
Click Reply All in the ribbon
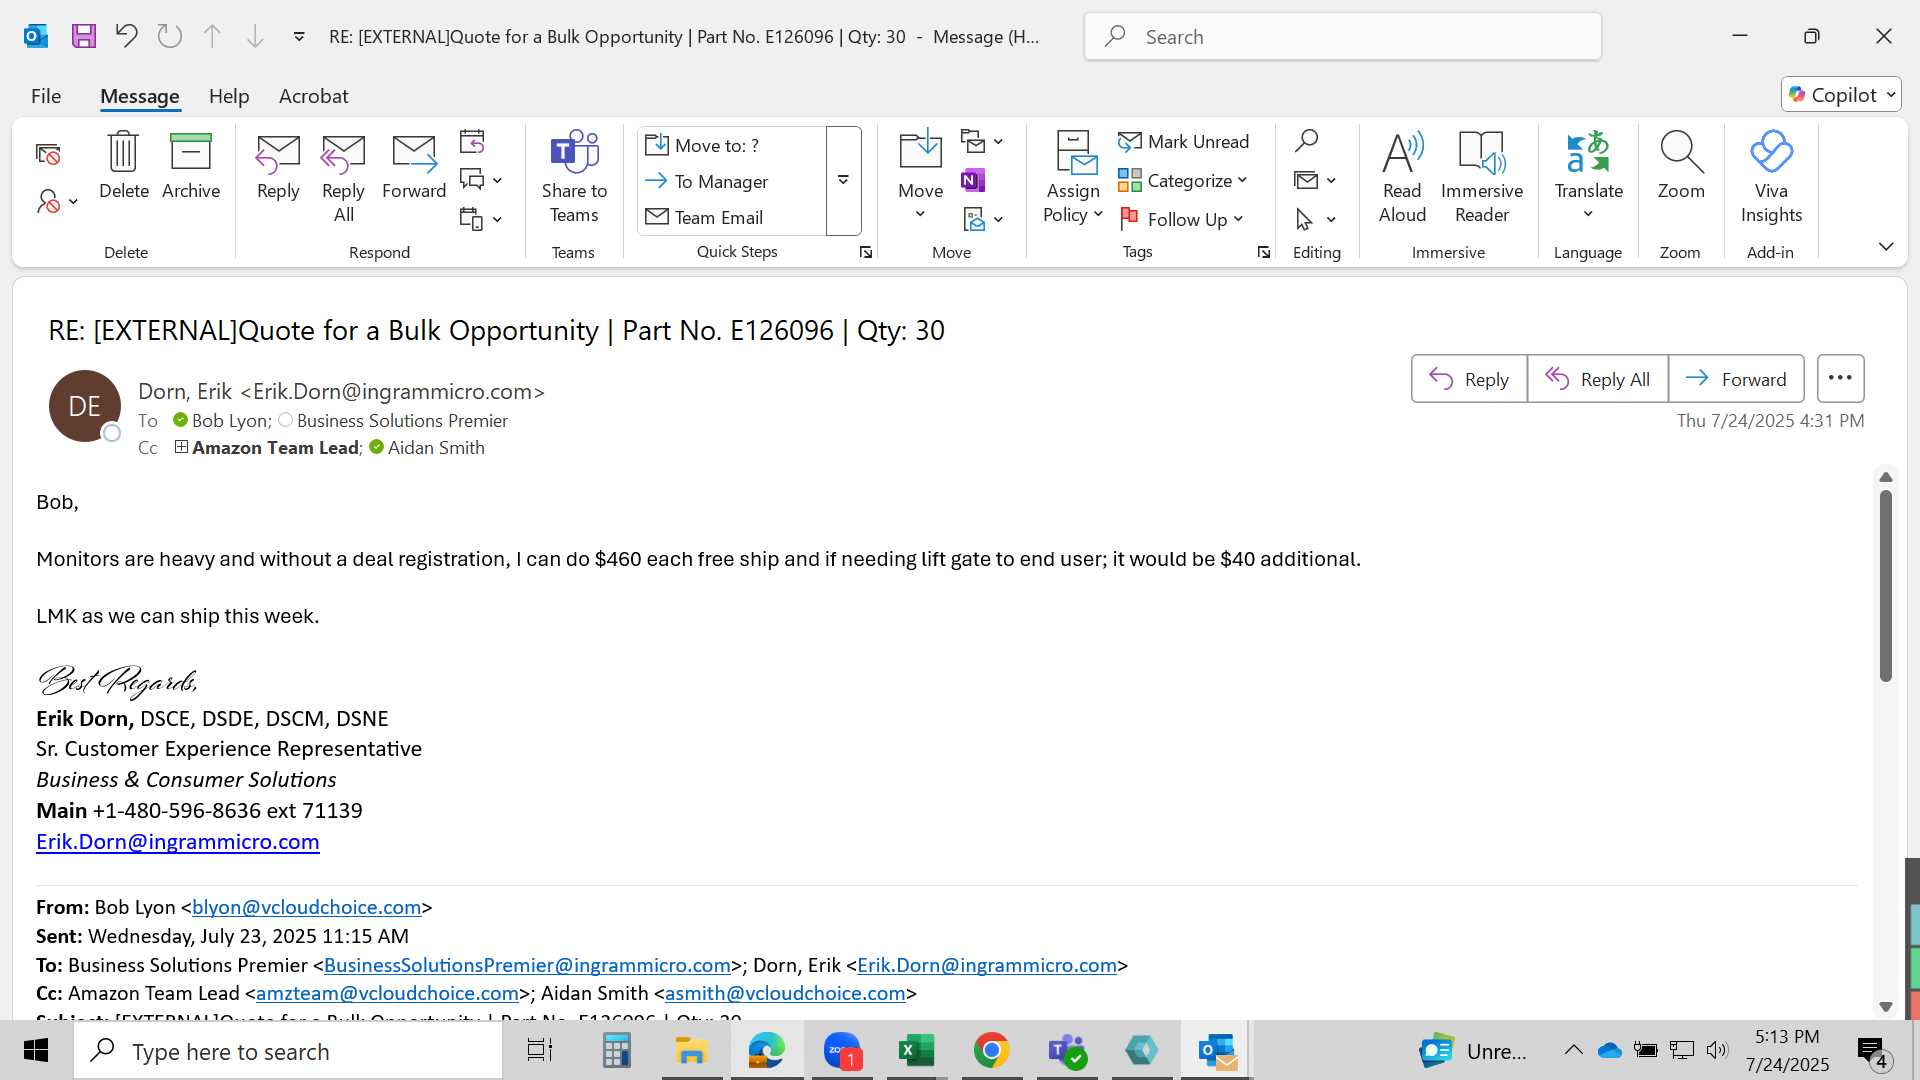[343, 178]
